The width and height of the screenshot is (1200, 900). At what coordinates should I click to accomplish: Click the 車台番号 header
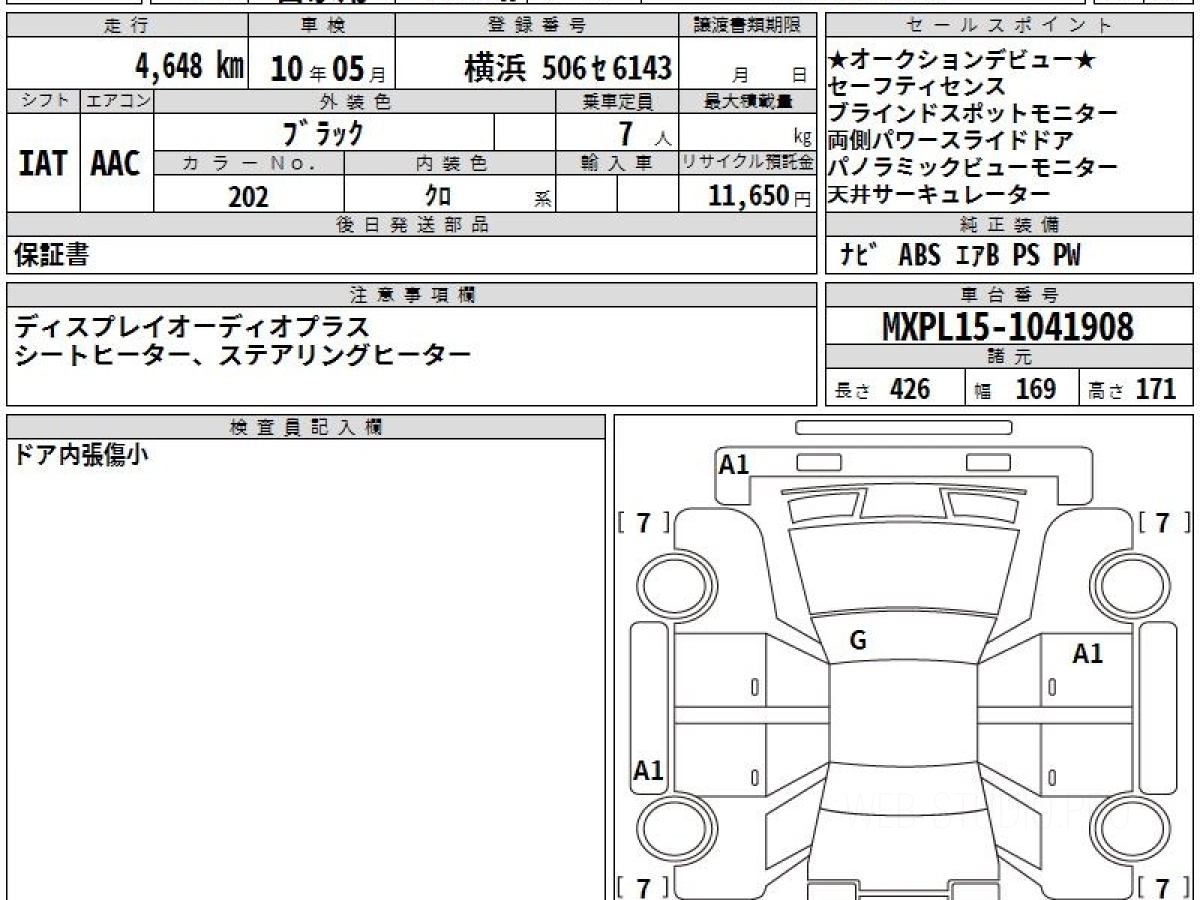pyautogui.click(x=1009, y=294)
